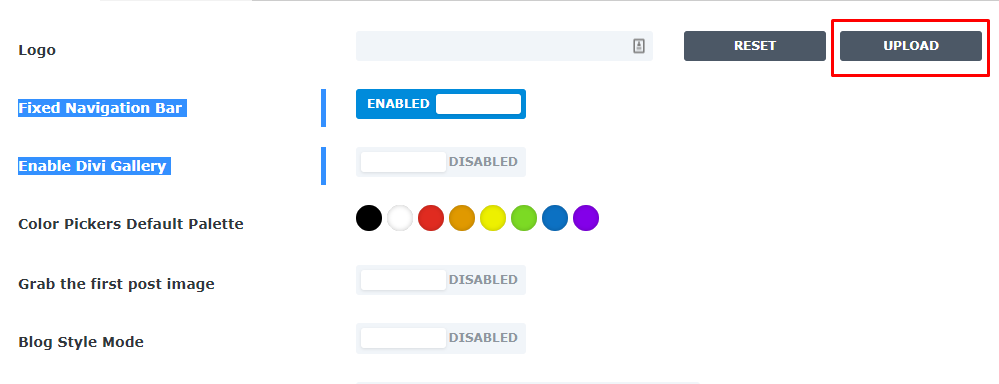The height and width of the screenshot is (384, 999).
Task: Click the highlighted Fixed Navigation Bar label
Action: click(x=102, y=108)
